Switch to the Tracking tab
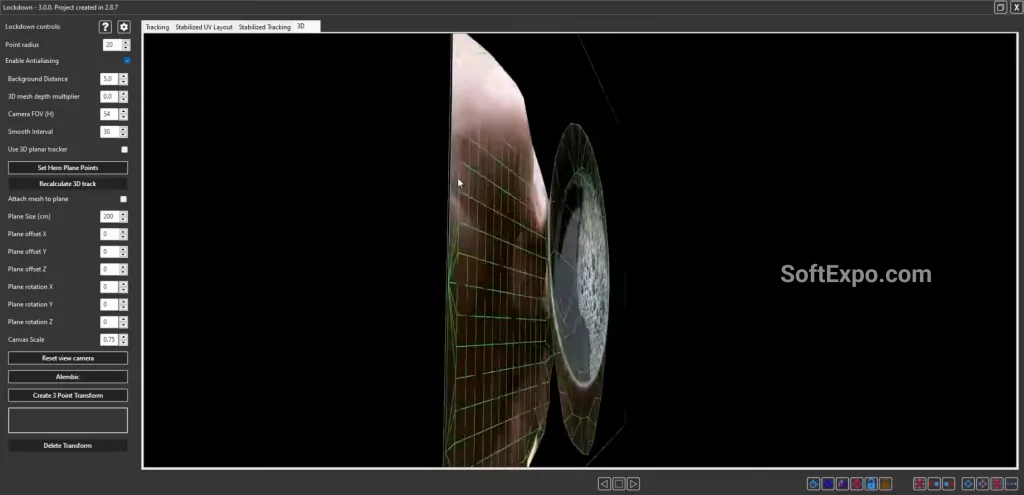Screen dimensions: 1024x495 157,27
